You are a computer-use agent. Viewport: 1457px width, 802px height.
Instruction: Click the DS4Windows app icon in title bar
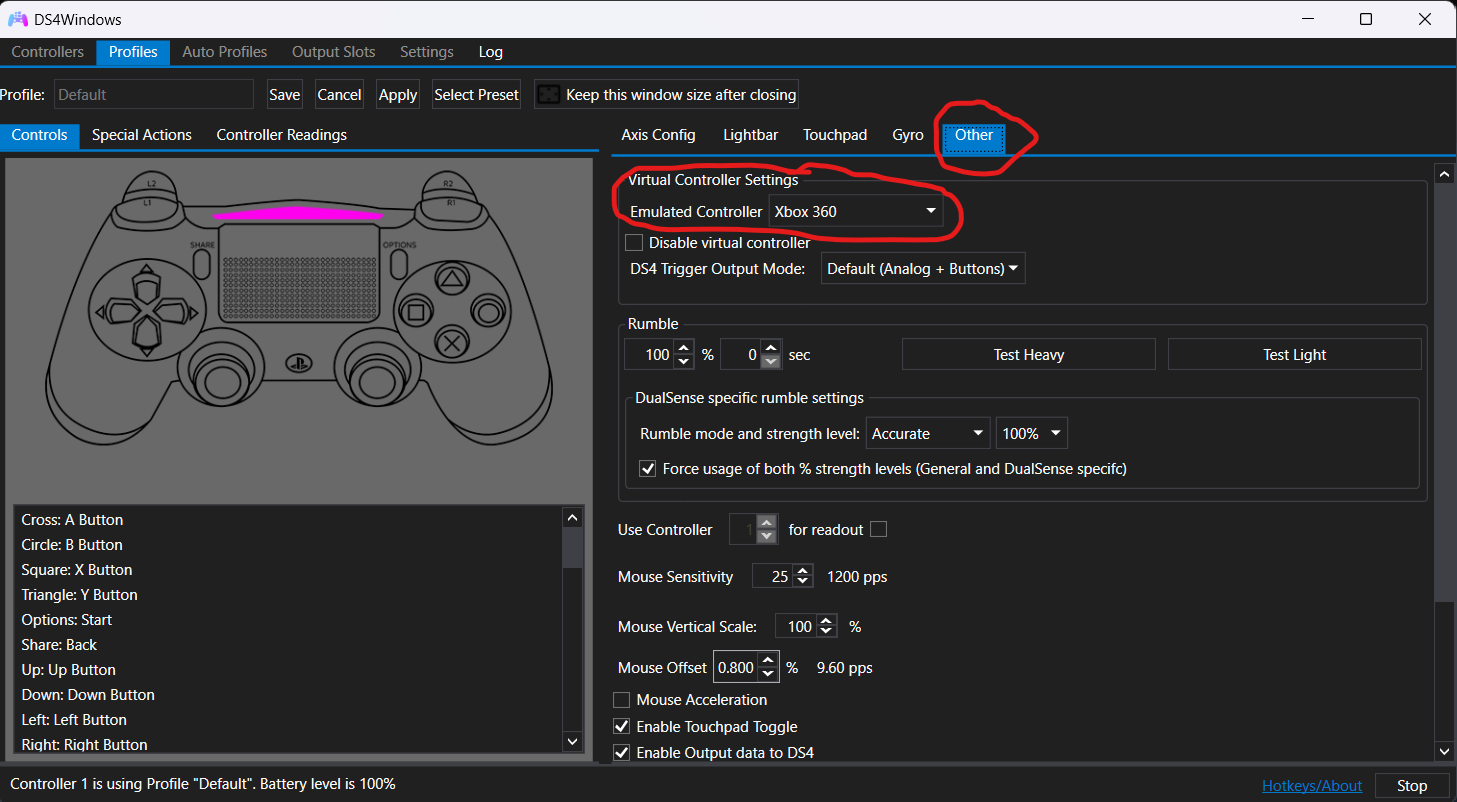(18, 19)
